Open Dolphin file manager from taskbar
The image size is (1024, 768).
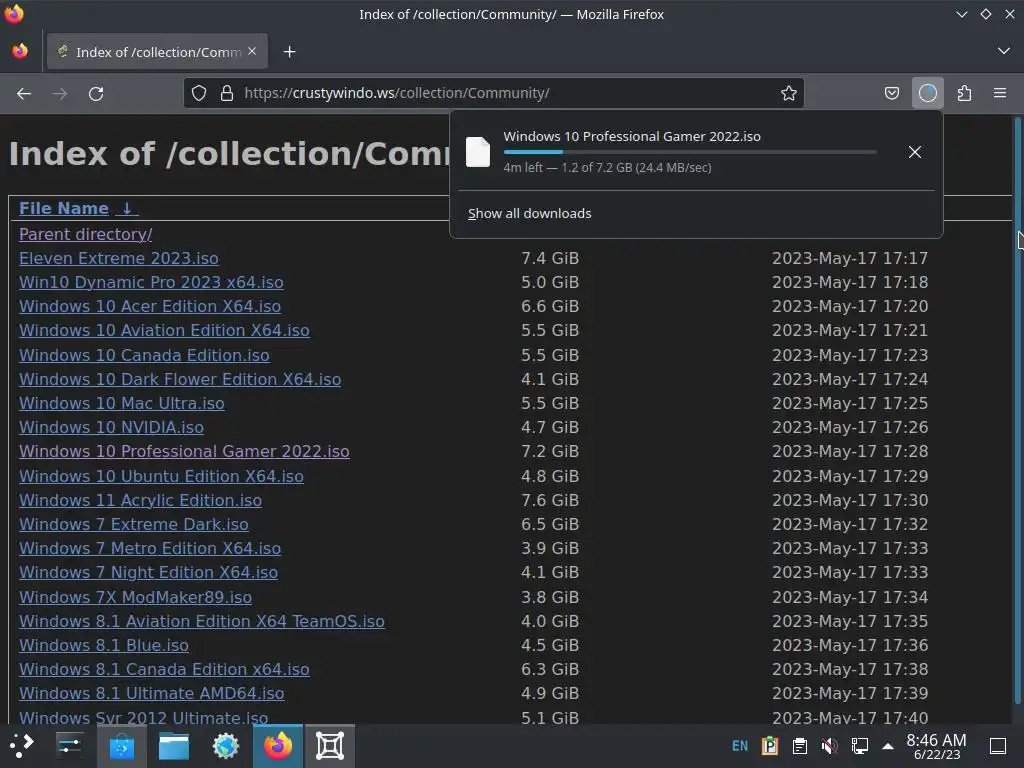click(174, 745)
